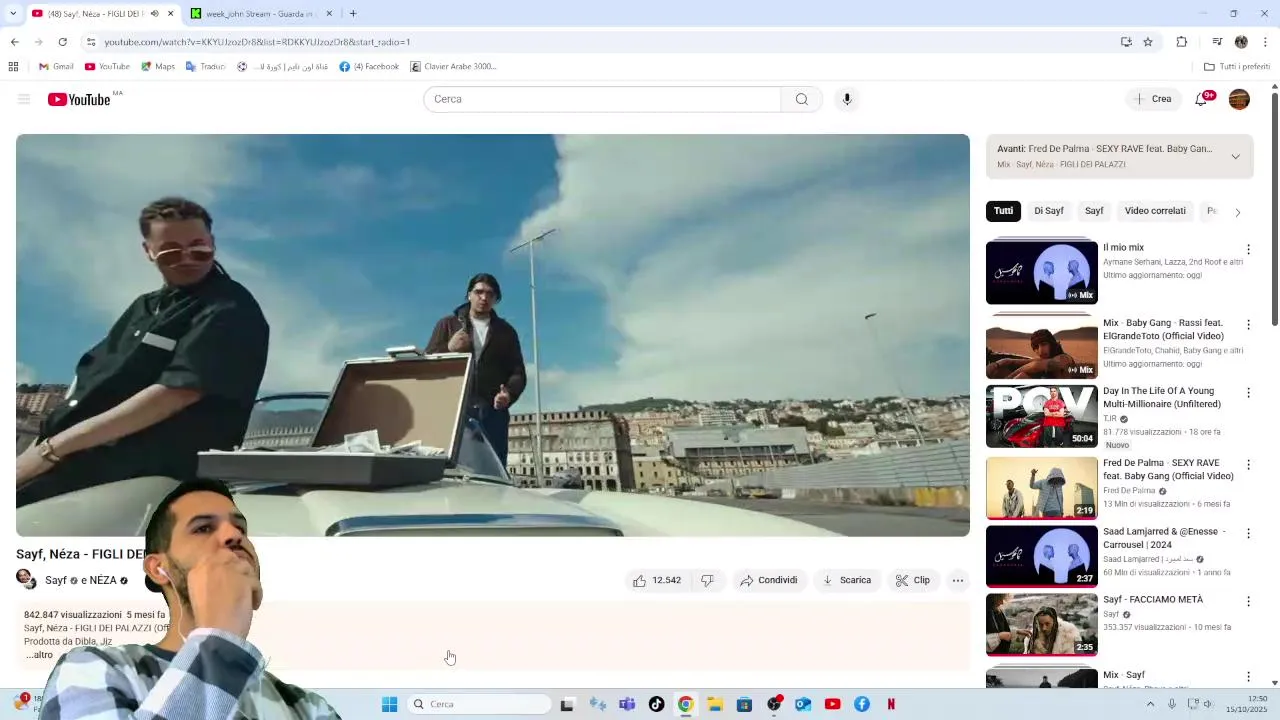This screenshot has width=1280, height=720.
Task: Show hidden system tray icons
Action: click(1150, 704)
